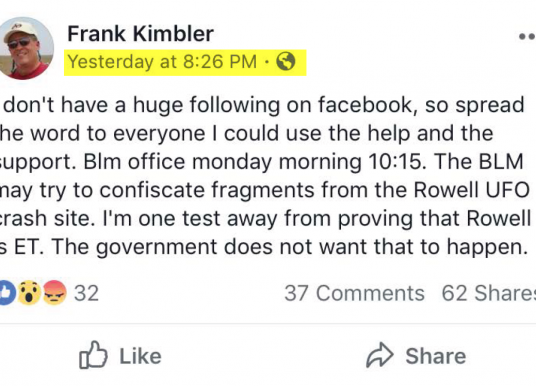Click the Share button label
536x386 pixels.
point(436,356)
